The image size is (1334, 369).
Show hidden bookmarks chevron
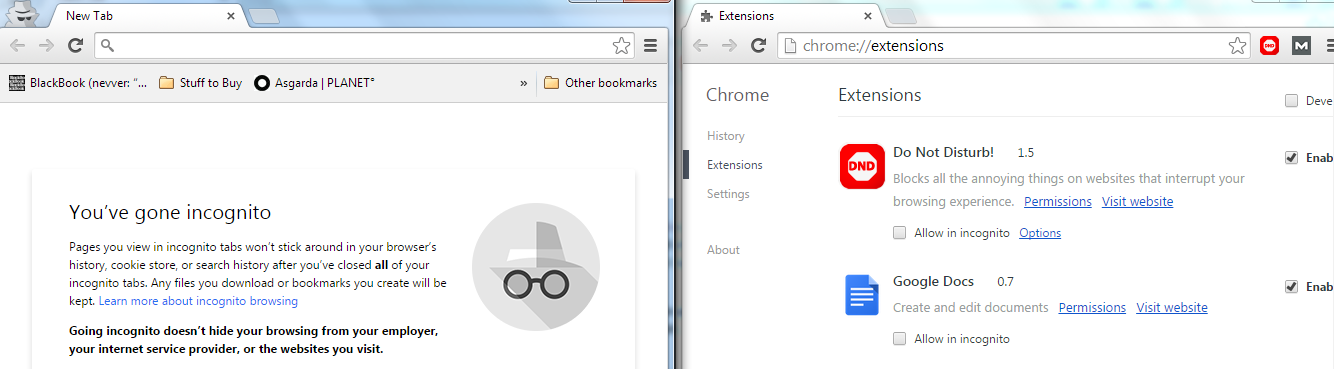[523, 83]
